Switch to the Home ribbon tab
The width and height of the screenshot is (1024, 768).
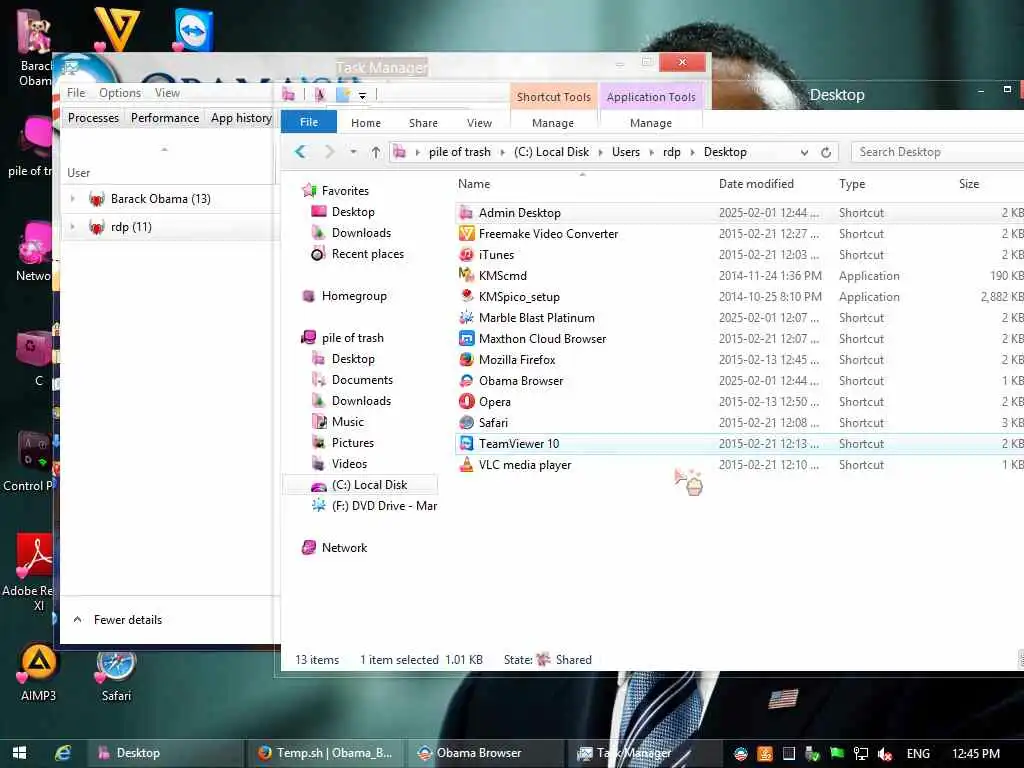click(x=366, y=123)
